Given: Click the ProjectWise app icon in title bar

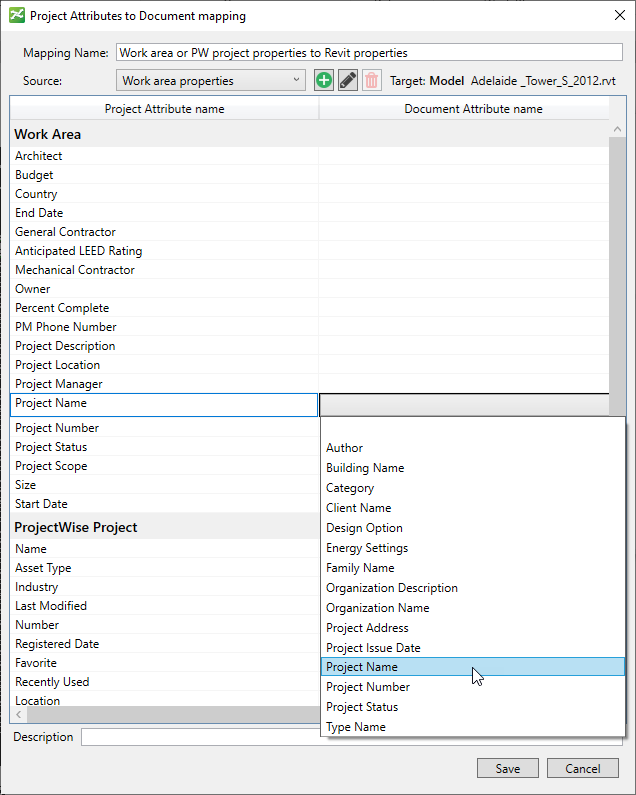Looking at the screenshot, I should click(16, 16).
